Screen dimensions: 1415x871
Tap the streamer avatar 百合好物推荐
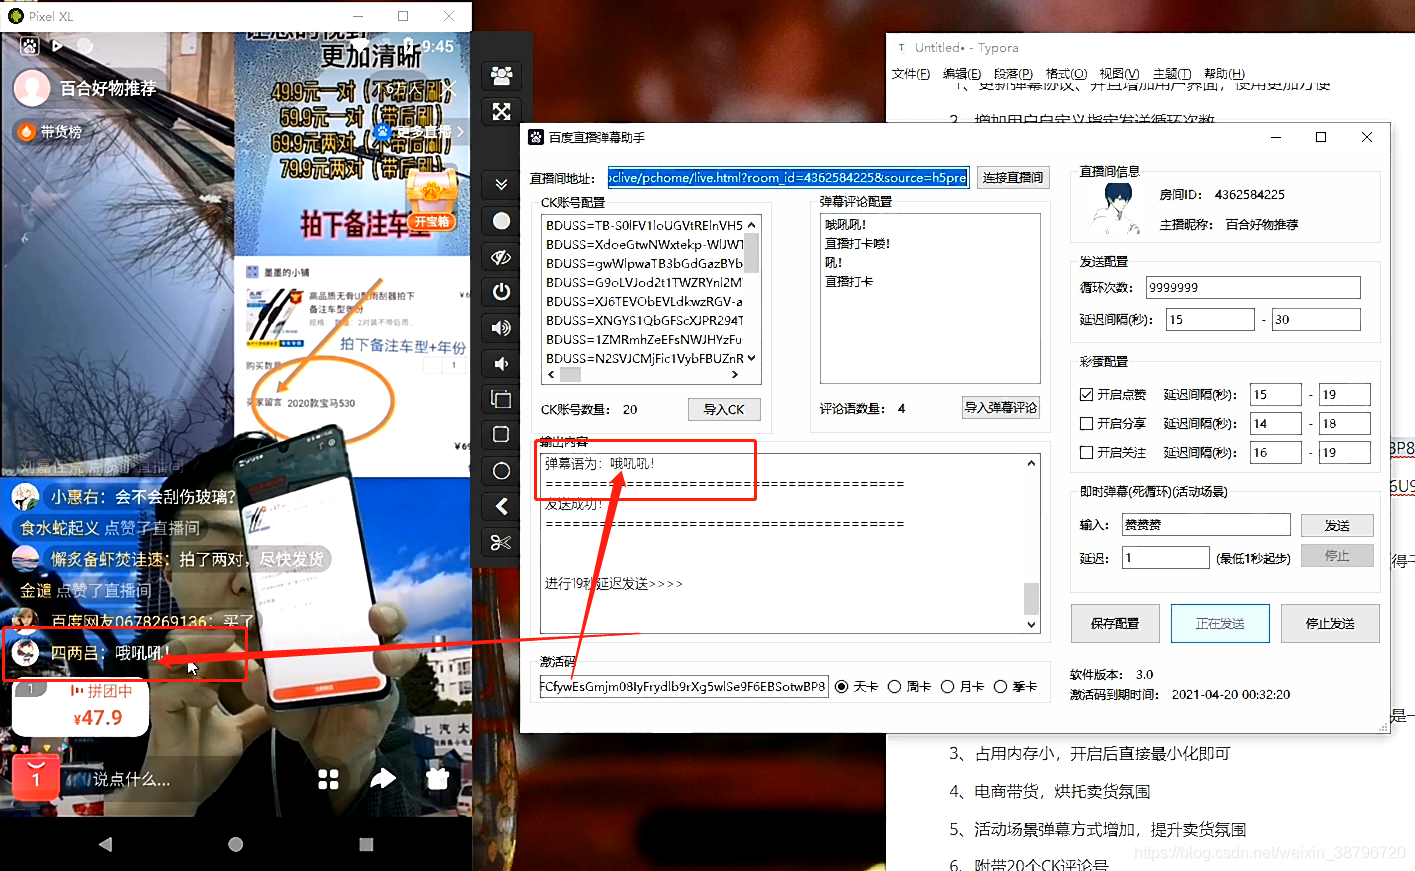pyautogui.click(x=32, y=88)
